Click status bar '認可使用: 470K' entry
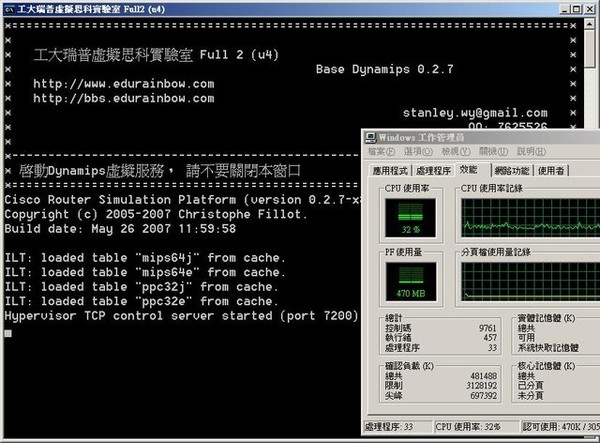Image resolution: width=600 pixels, height=443 pixels. [x=561, y=427]
